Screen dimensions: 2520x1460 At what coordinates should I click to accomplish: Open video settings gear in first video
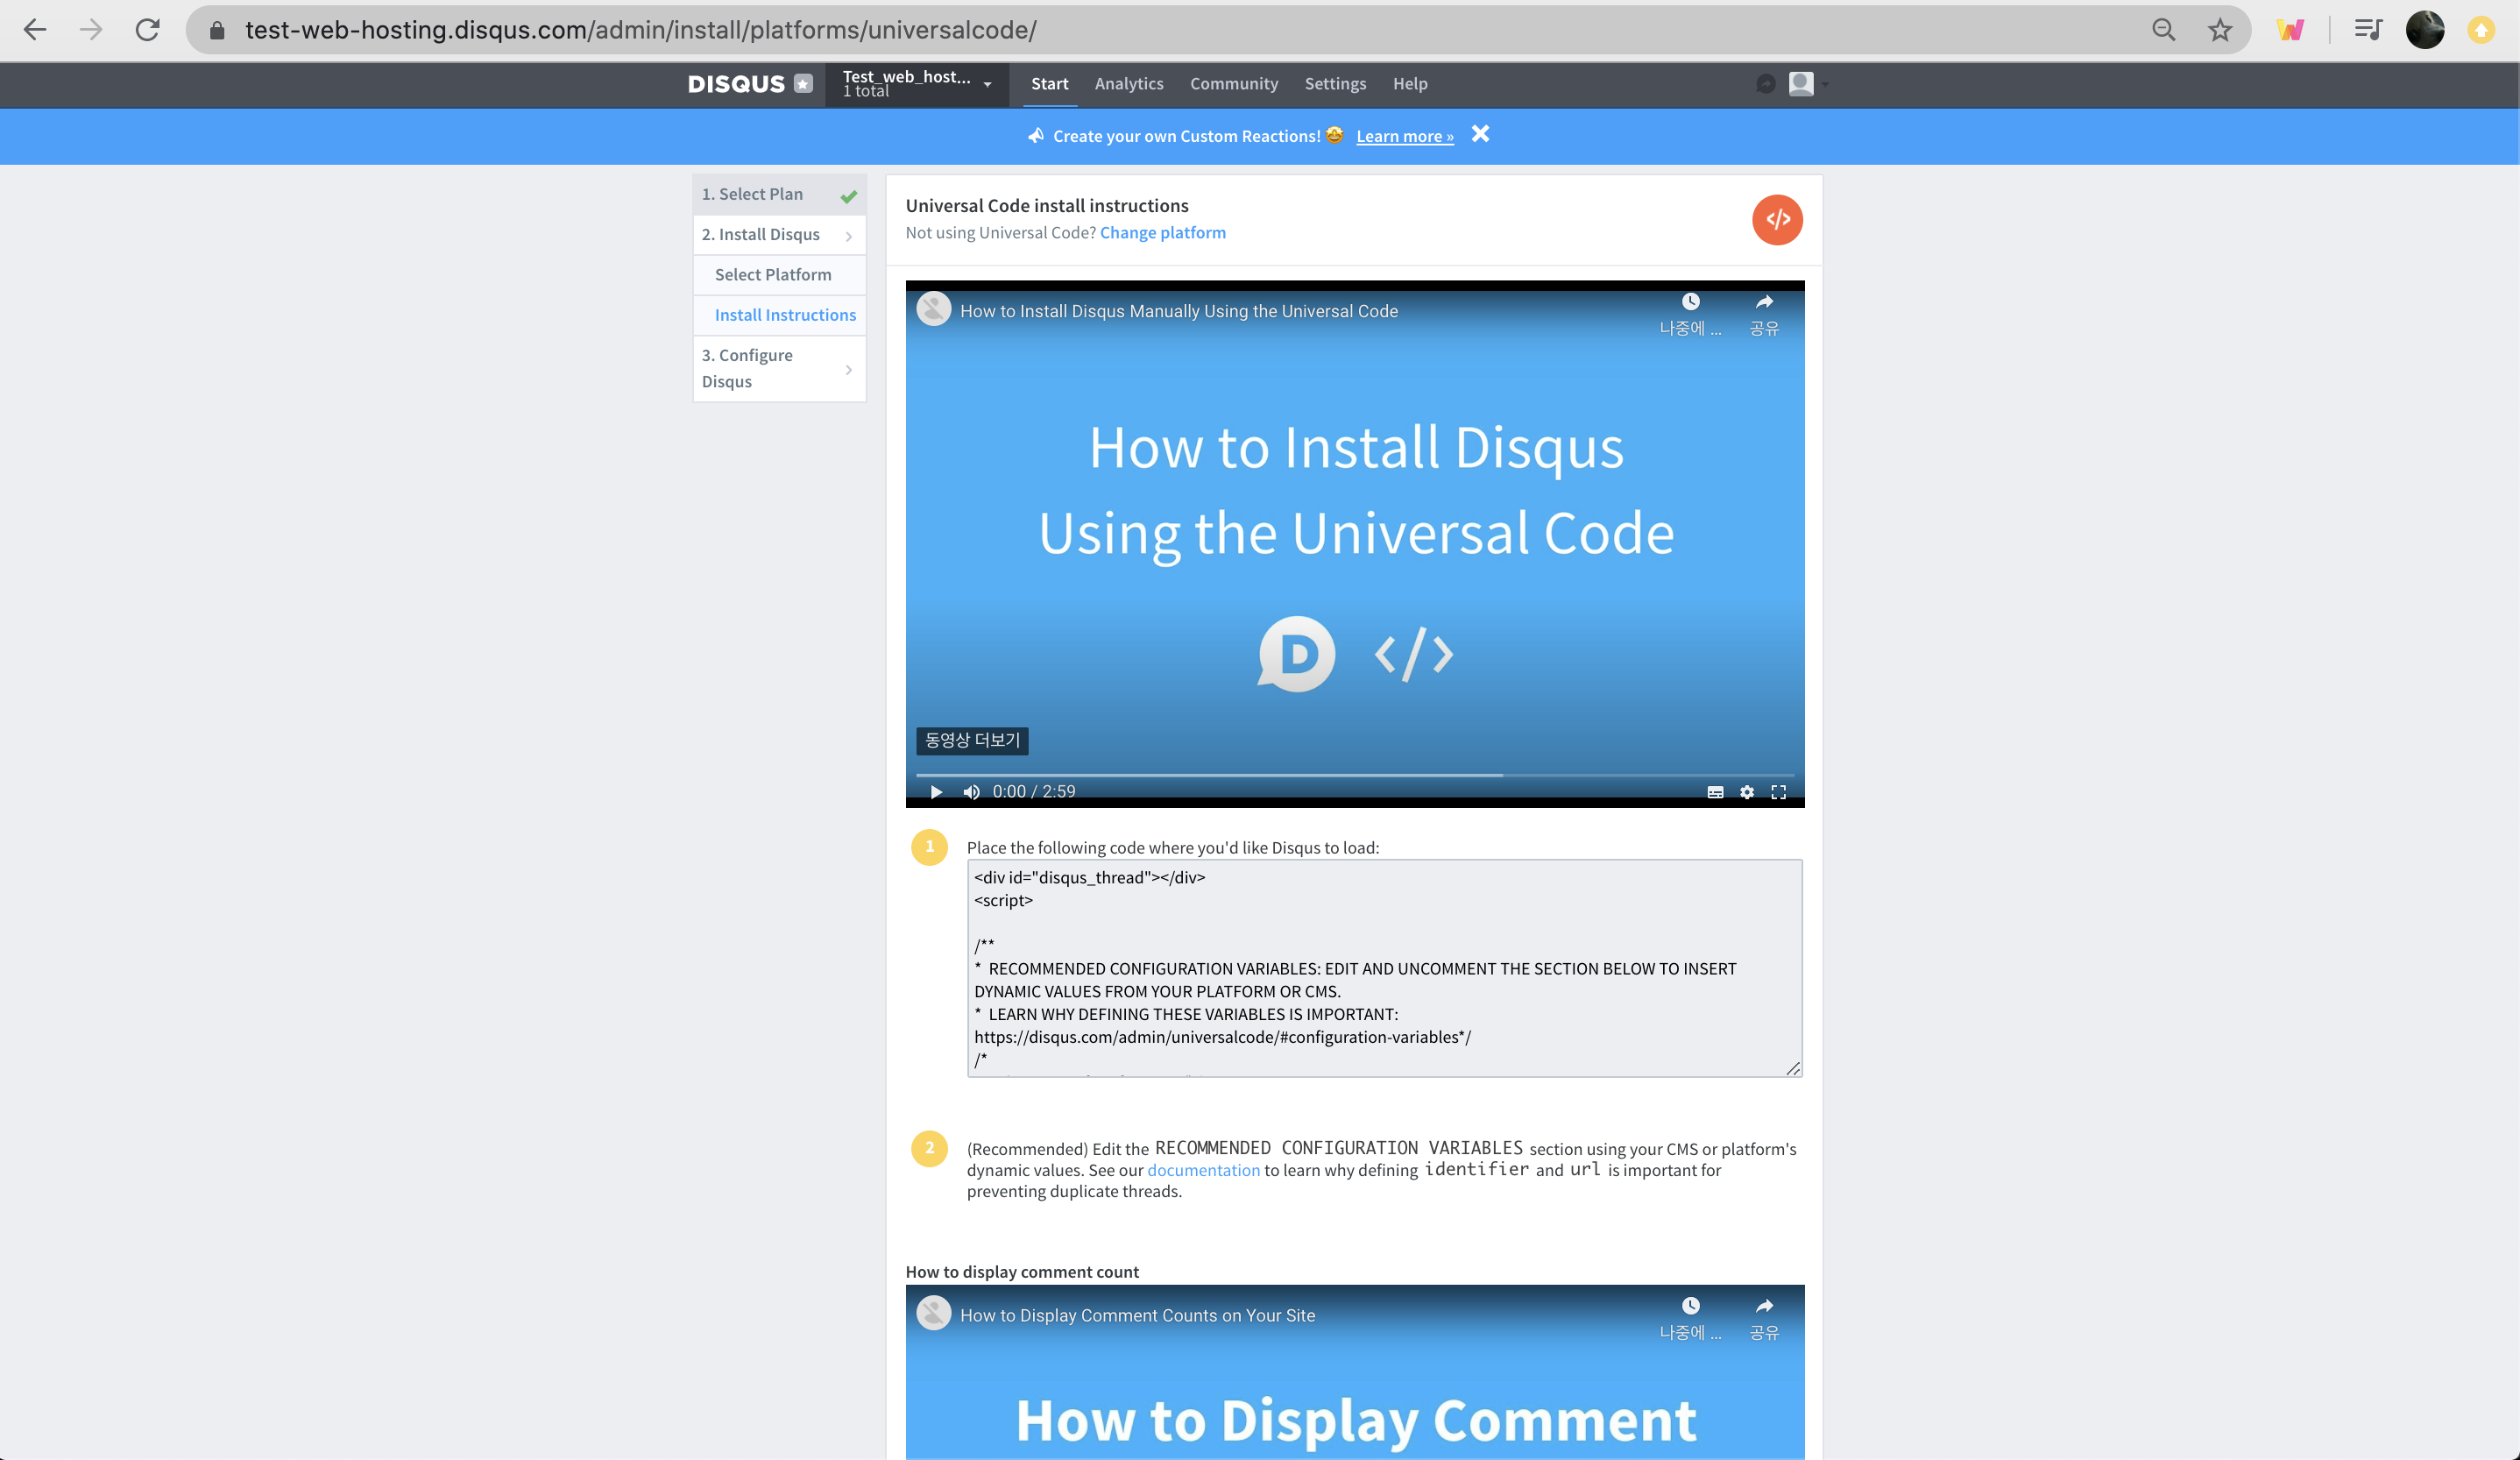(1746, 791)
